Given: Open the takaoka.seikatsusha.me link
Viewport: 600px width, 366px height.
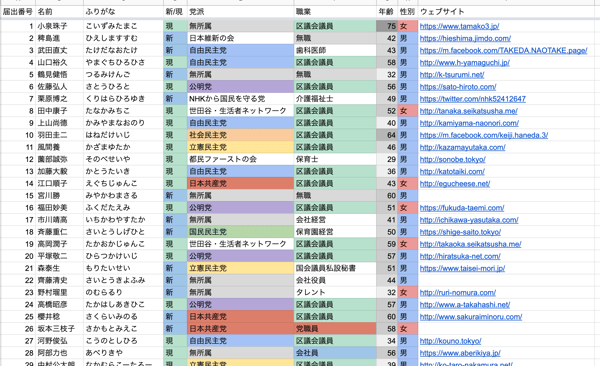Looking at the screenshot, I should coord(470,244).
